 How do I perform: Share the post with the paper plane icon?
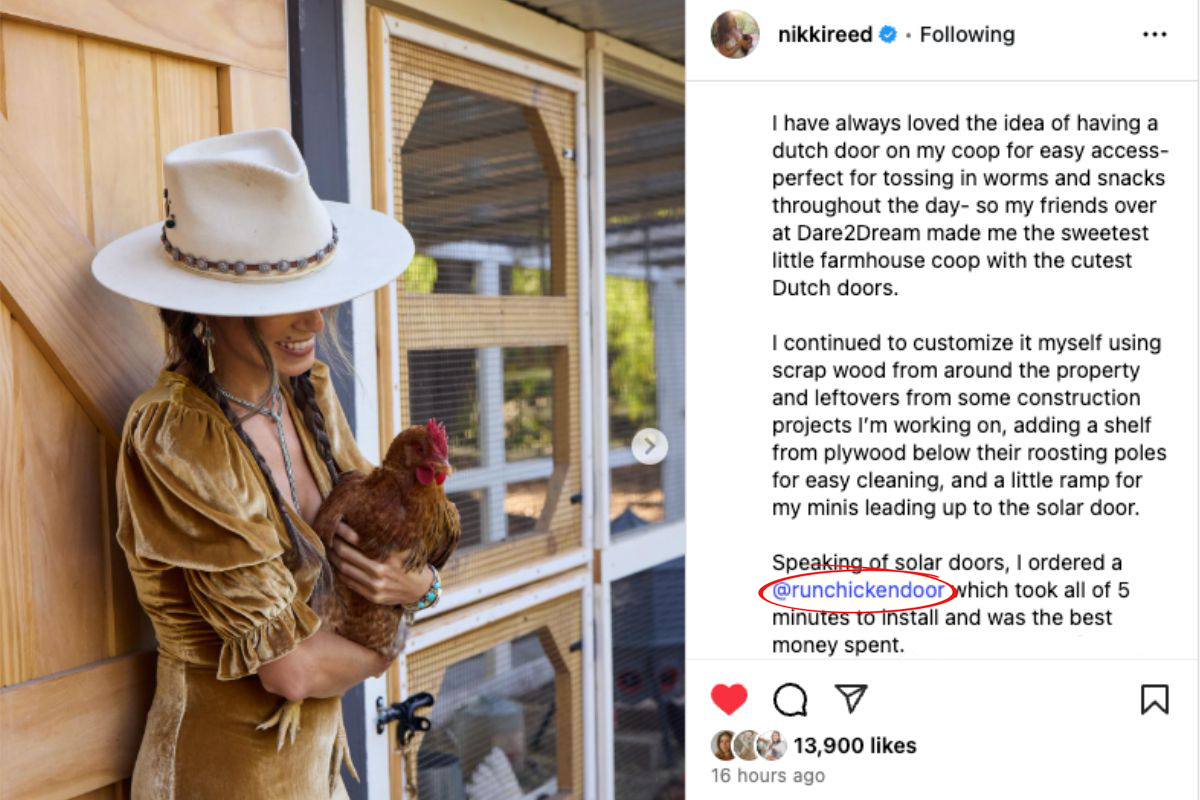coord(851,698)
